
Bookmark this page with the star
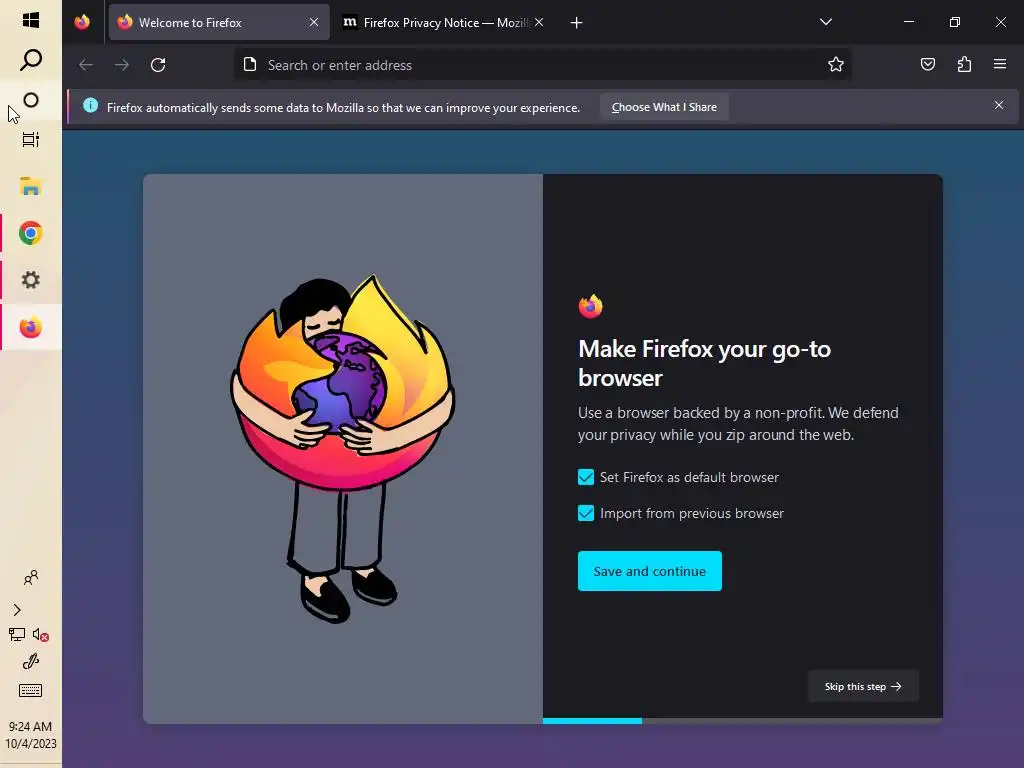pos(836,64)
